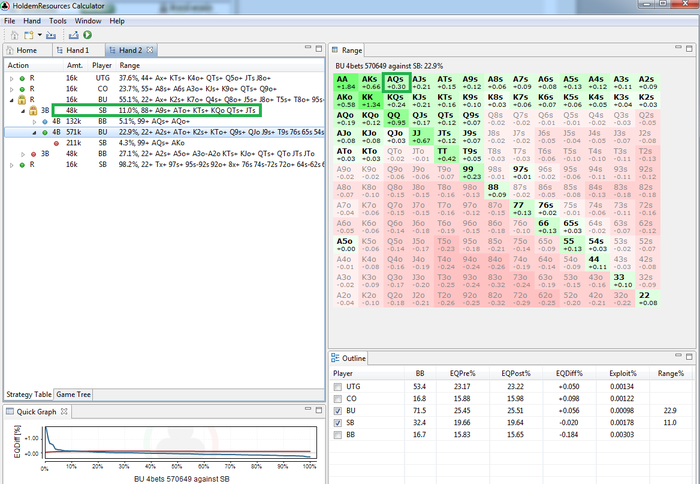Image resolution: width=700 pixels, height=484 pixels.
Task: Click the Amt. column header
Action: tap(75, 66)
